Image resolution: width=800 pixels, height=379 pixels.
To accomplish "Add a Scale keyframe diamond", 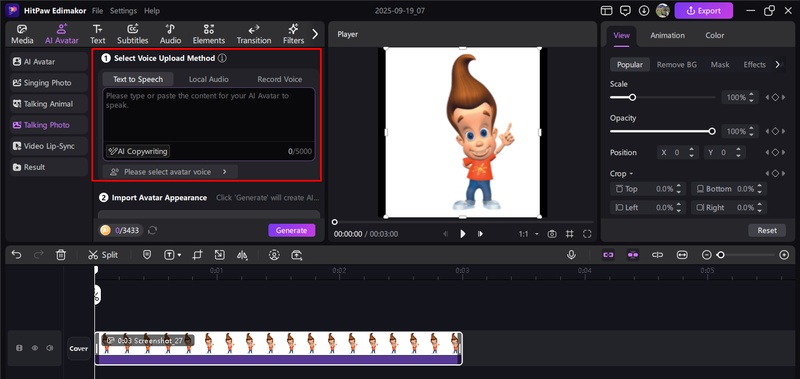I will [x=775, y=97].
